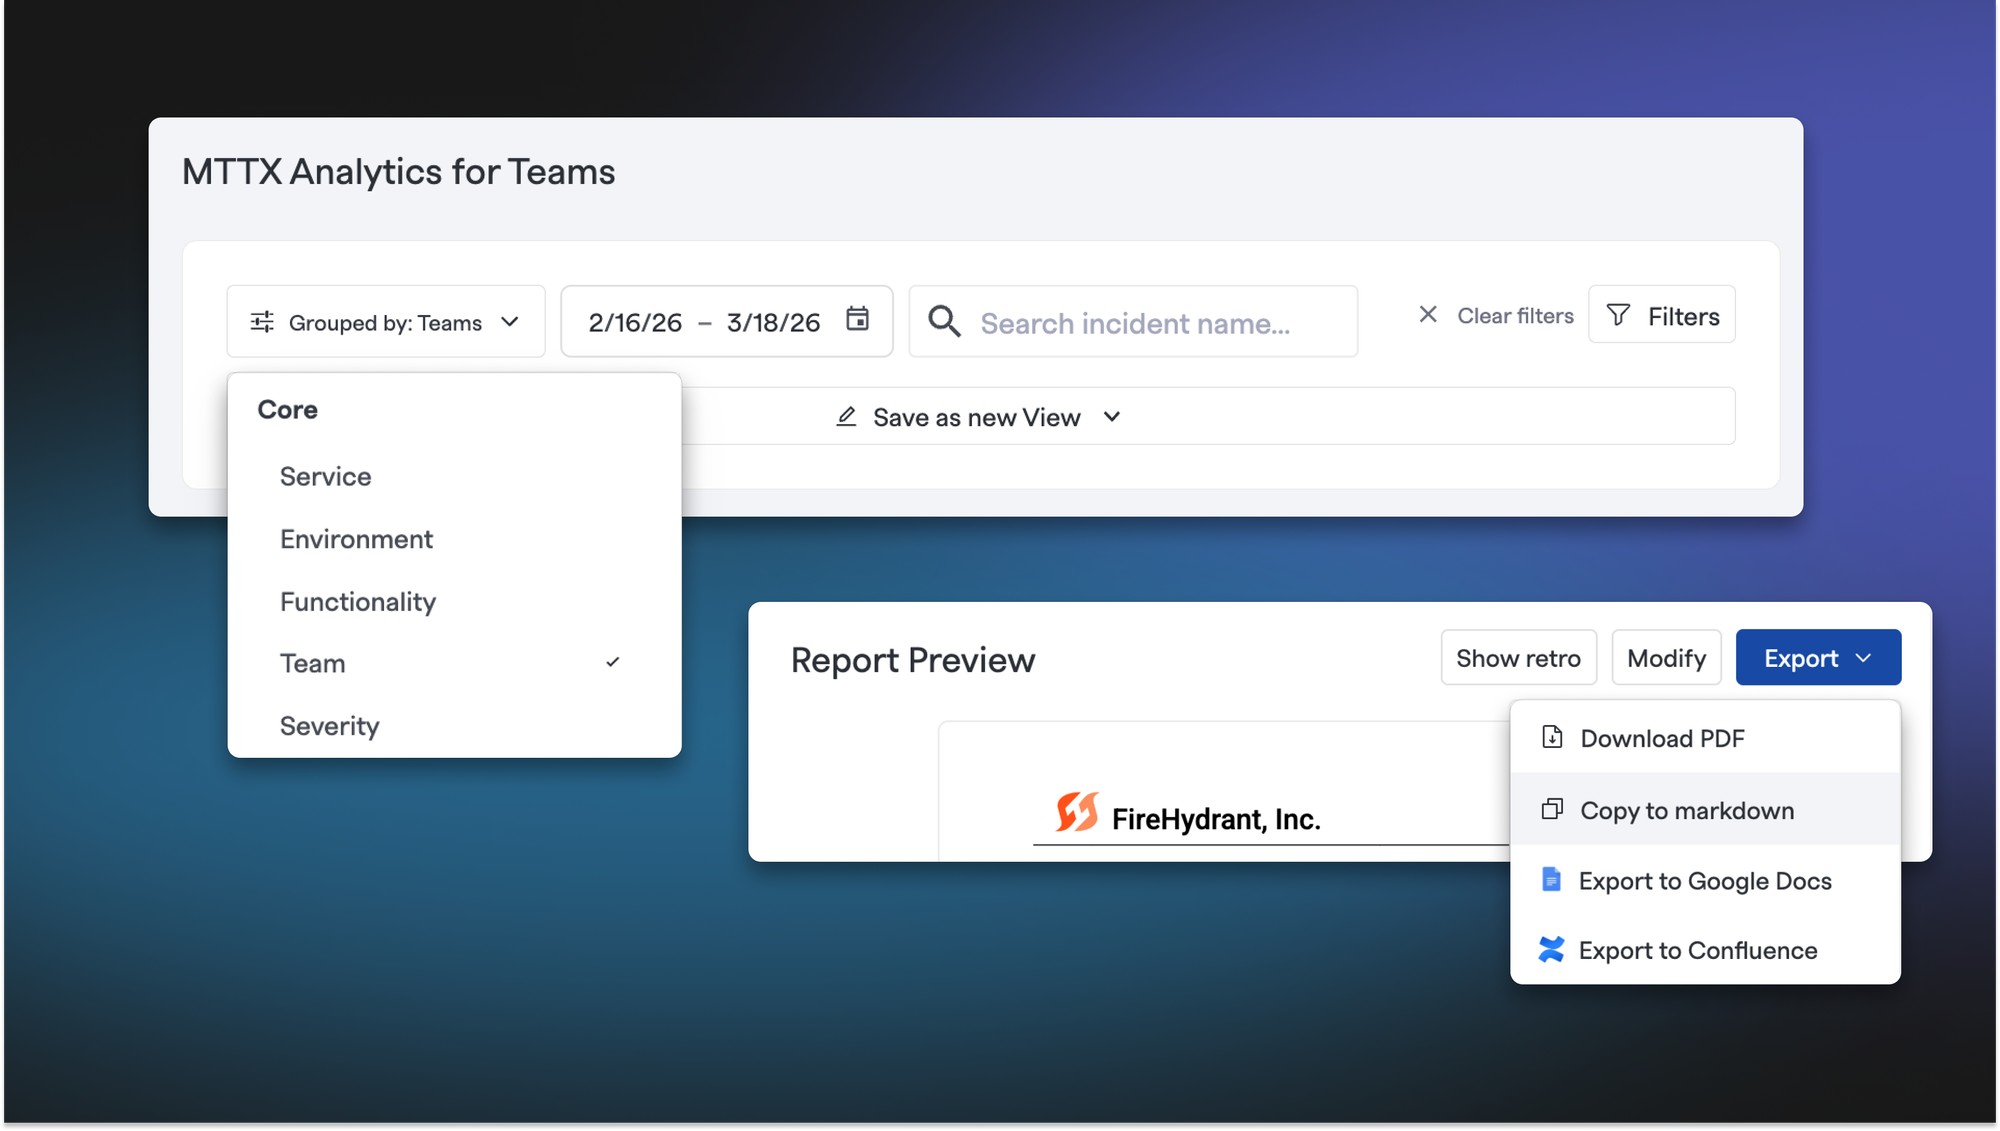This screenshot has height=1131, width=2000.
Task: Click the Google Docs icon
Action: pos(1551,880)
